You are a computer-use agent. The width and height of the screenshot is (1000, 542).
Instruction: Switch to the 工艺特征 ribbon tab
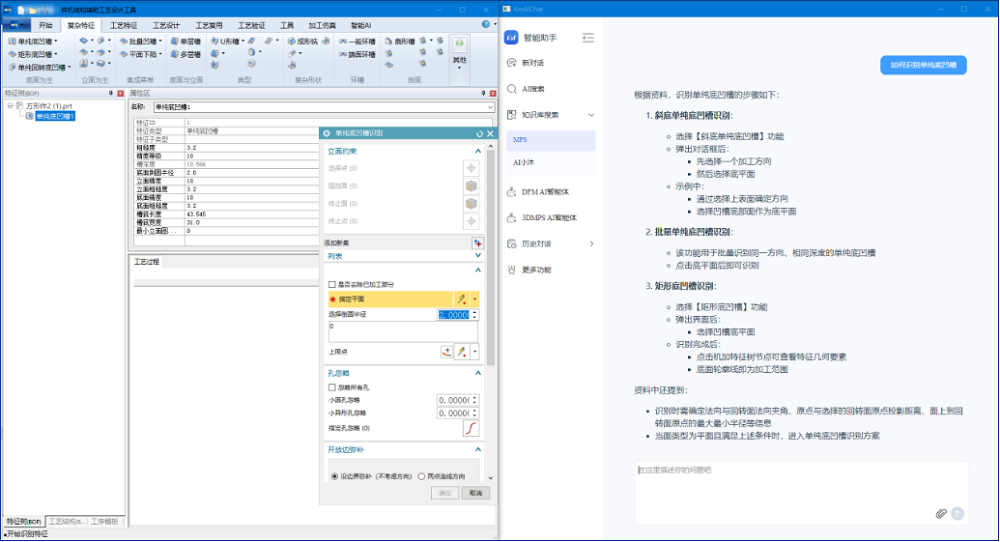[x=124, y=26]
